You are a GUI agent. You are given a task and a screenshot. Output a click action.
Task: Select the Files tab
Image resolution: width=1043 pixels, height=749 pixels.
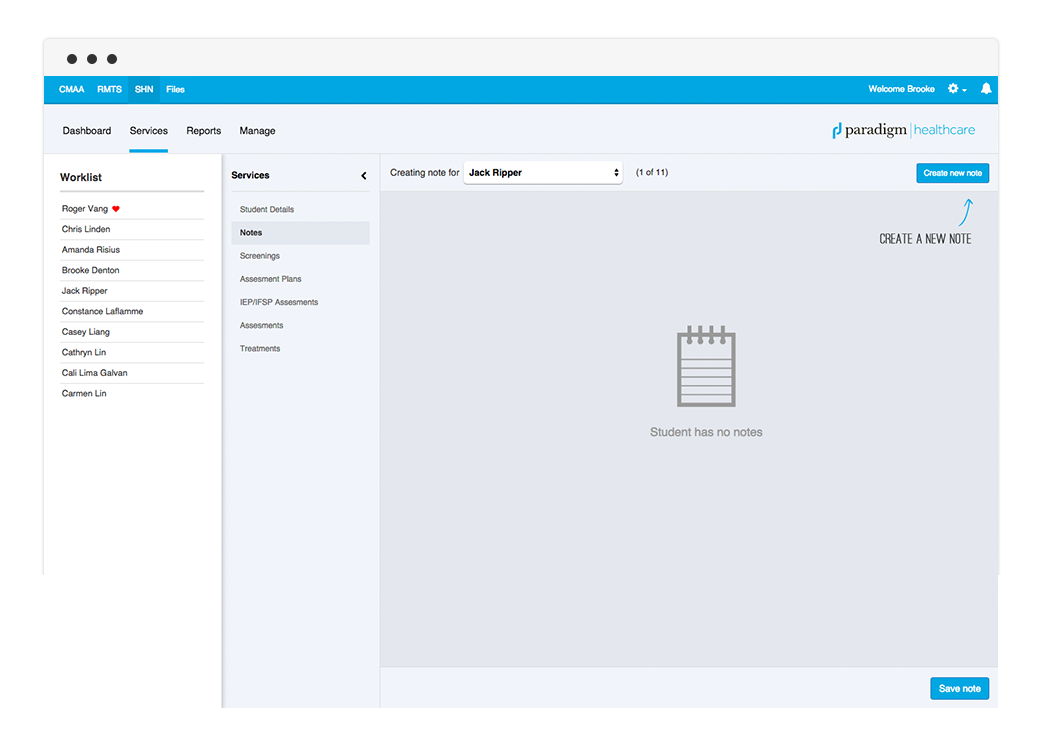pyautogui.click(x=175, y=89)
